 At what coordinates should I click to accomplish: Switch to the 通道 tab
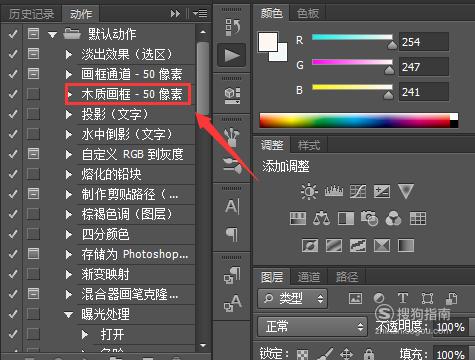click(x=309, y=277)
